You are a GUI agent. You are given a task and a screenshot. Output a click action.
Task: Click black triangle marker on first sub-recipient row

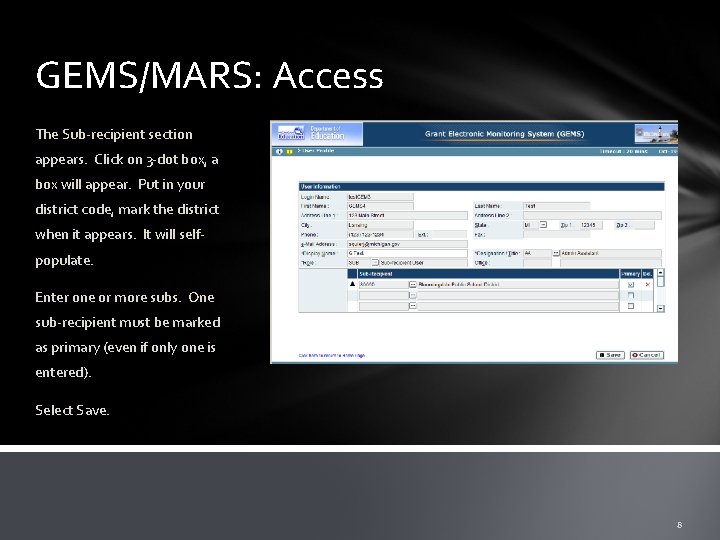point(353,284)
